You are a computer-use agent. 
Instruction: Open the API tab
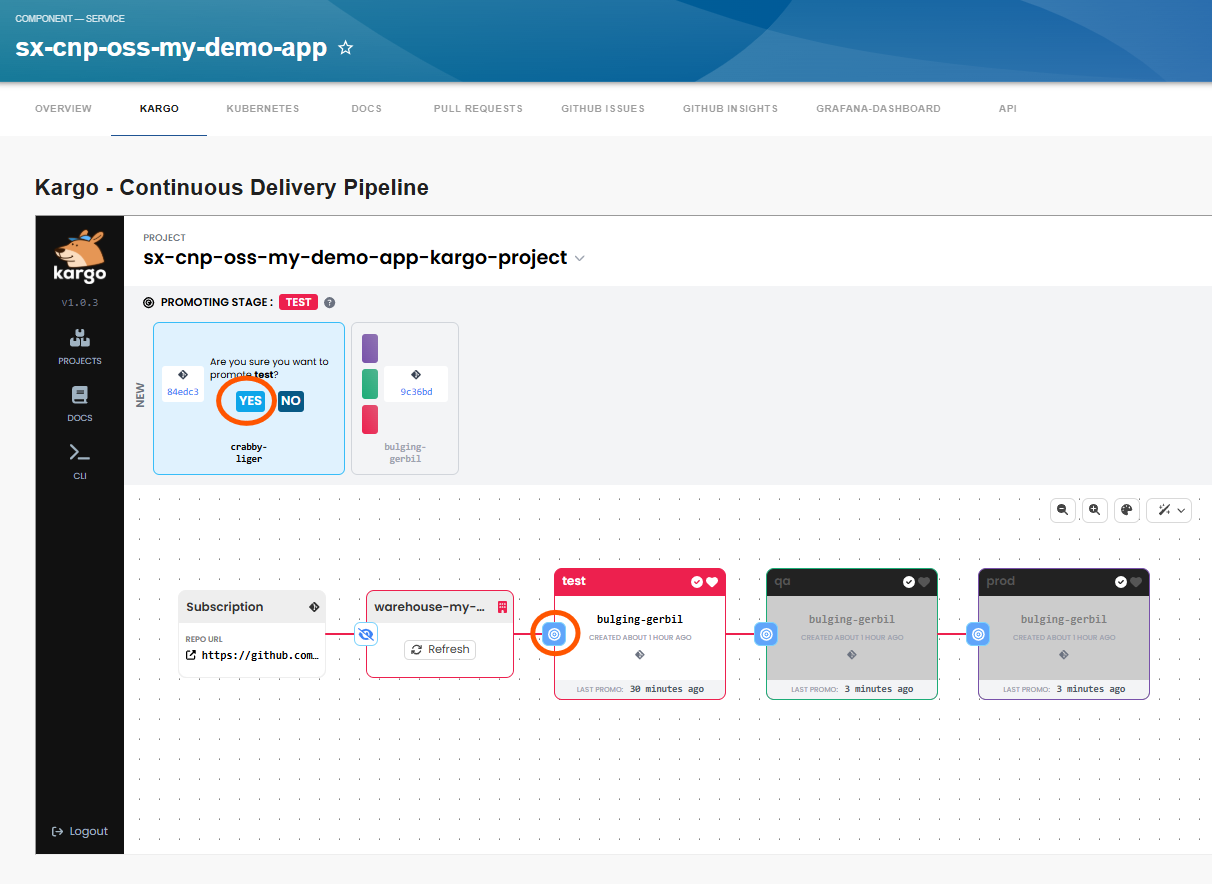1008,108
